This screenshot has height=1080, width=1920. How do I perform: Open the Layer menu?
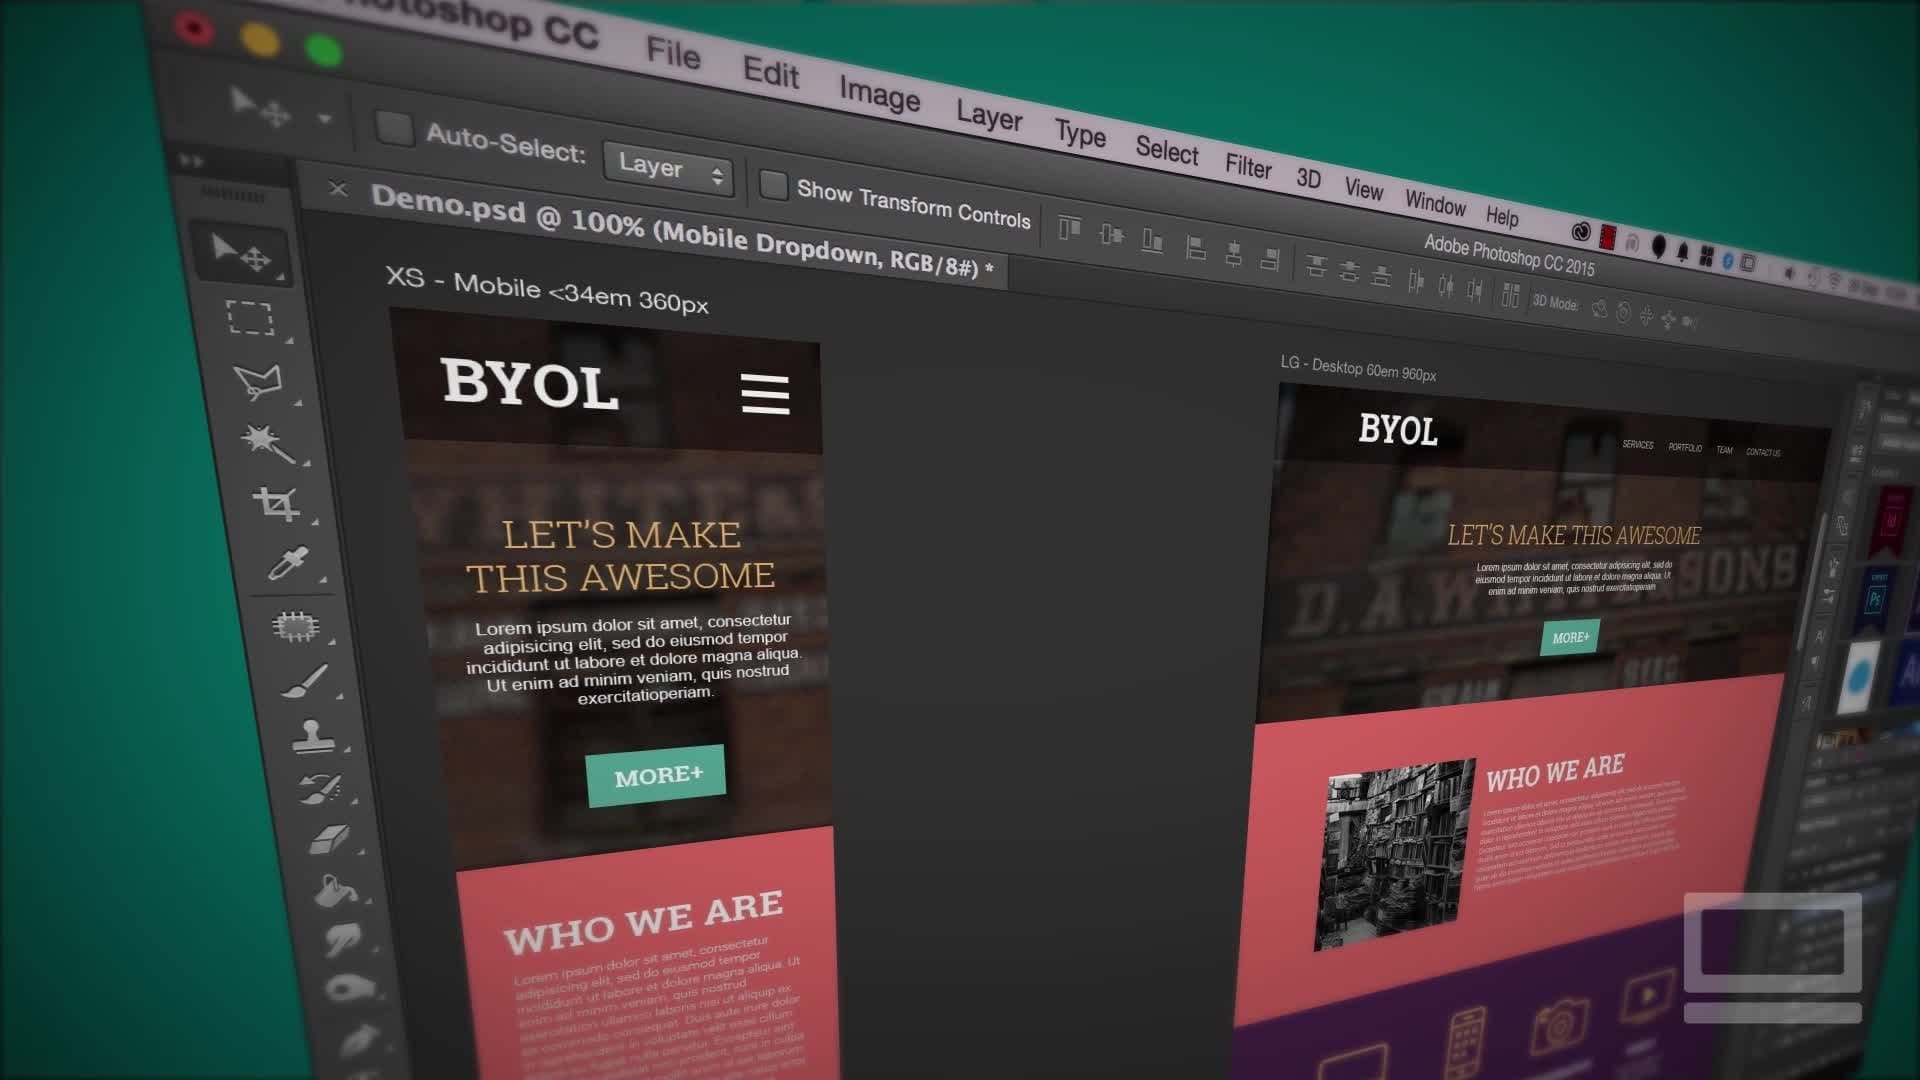[989, 116]
